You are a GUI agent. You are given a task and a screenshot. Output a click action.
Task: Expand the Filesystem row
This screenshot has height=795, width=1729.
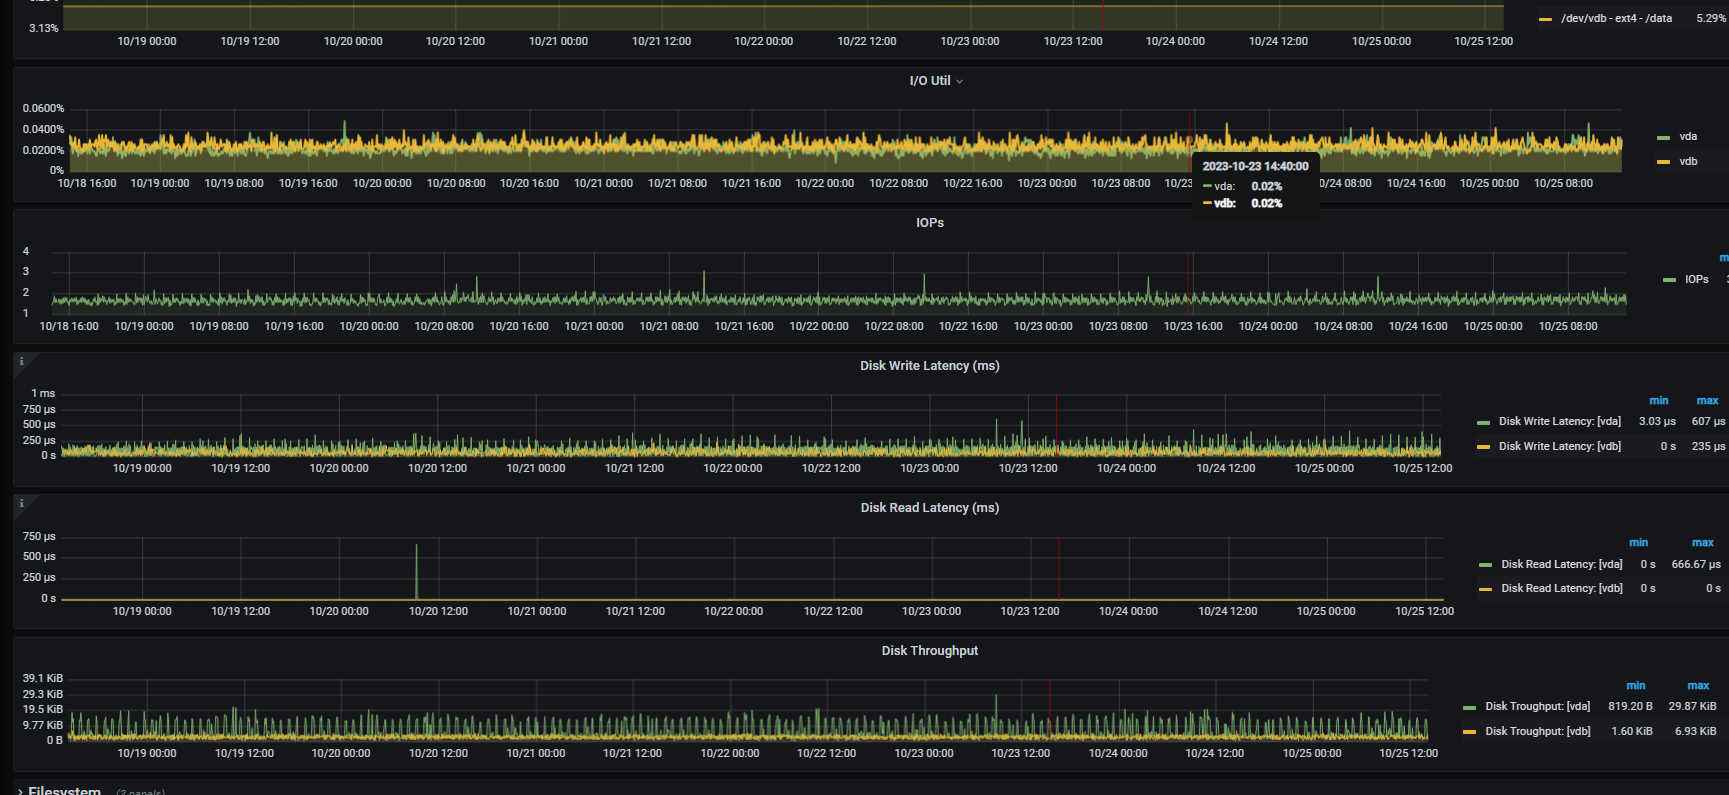coord(64,790)
